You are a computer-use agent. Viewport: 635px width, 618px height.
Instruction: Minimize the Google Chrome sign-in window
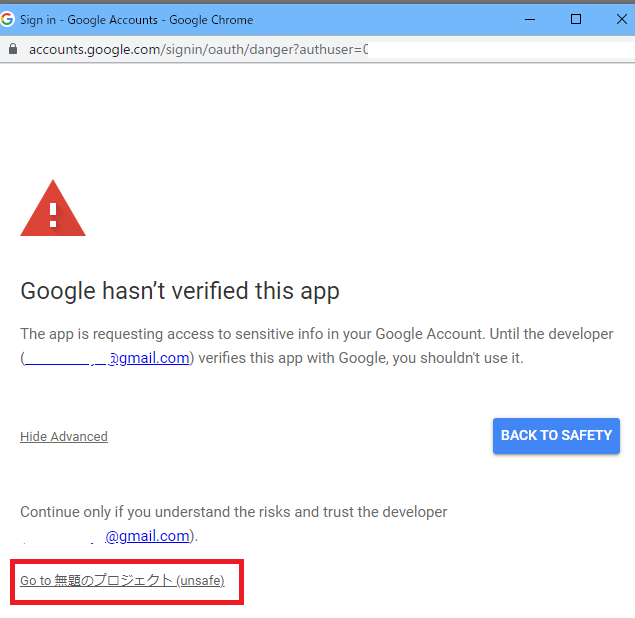pyautogui.click(x=530, y=19)
